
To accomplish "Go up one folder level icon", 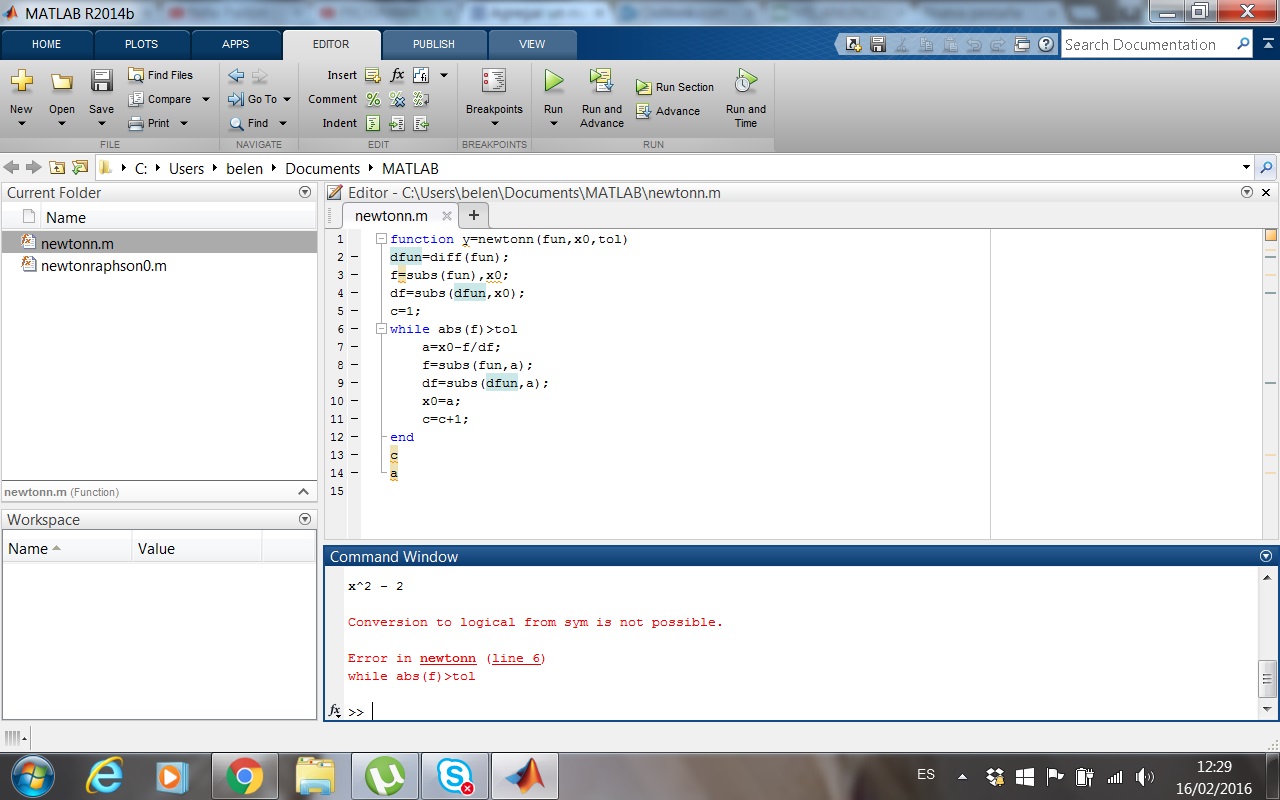I will click(x=57, y=168).
